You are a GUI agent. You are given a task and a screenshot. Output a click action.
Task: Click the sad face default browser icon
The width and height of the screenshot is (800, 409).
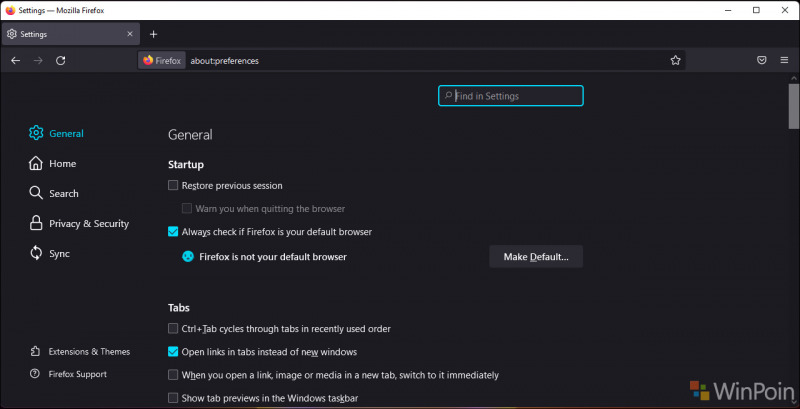[x=188, y=257]
